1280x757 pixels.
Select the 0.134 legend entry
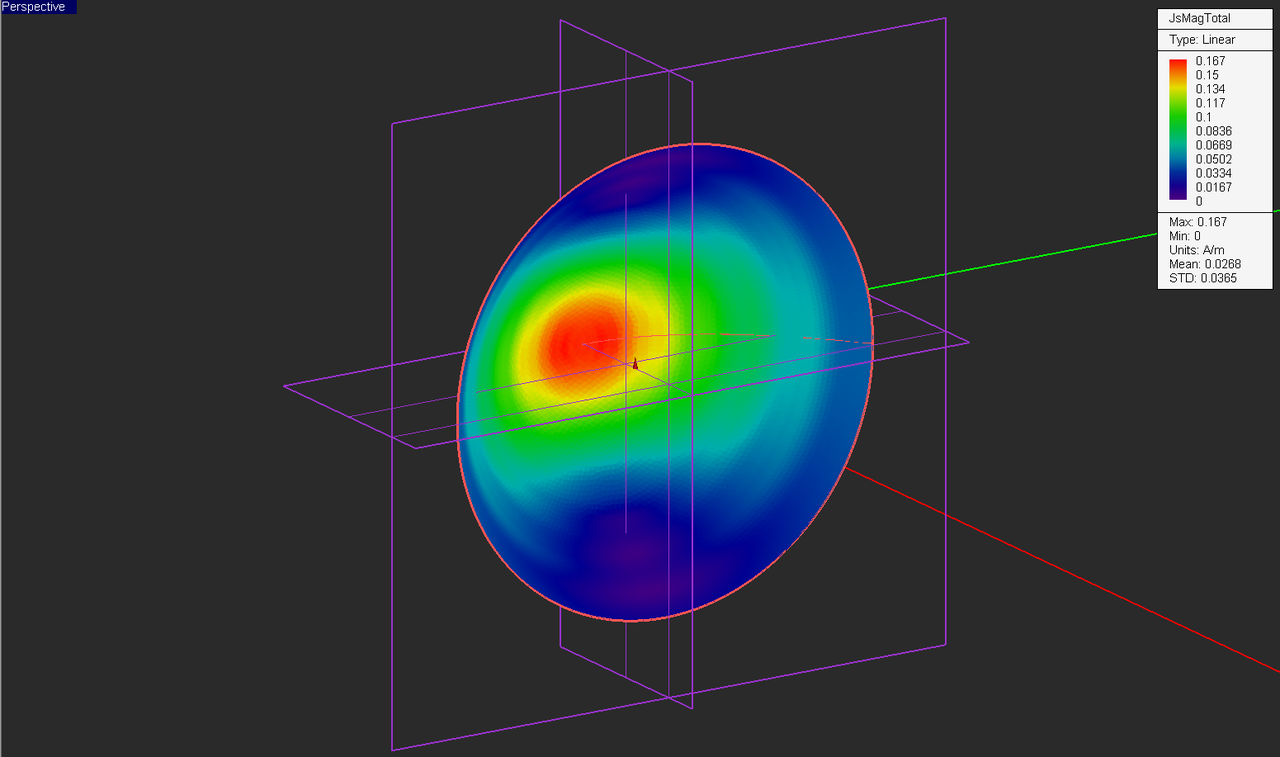click(1213, 89)
